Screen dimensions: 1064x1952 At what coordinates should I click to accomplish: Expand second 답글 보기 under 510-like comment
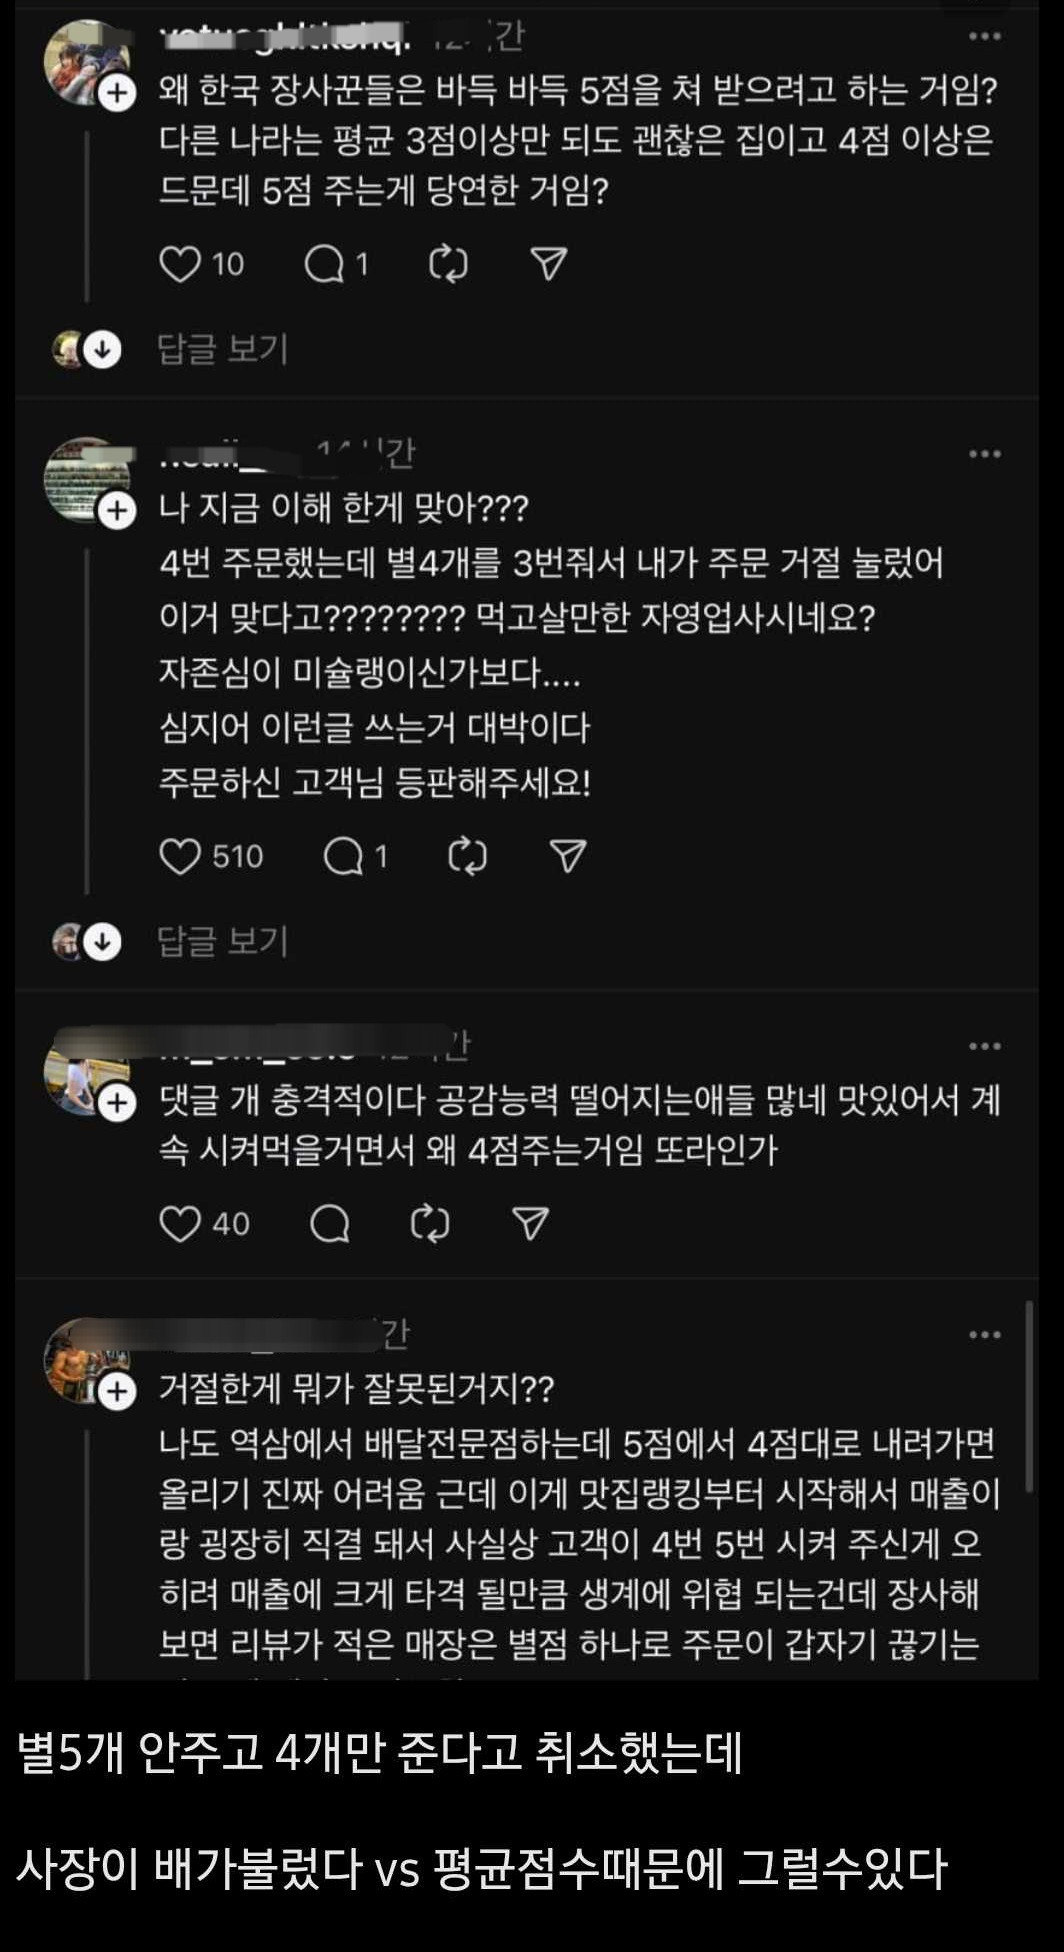point(222,941)
